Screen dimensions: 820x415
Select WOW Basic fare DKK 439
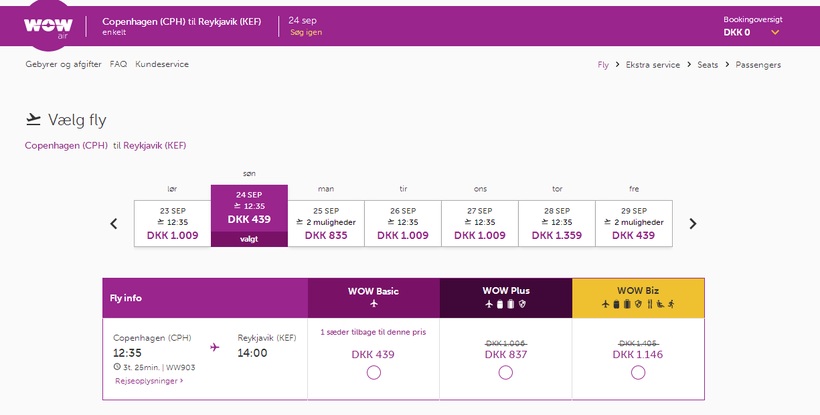(373, 373)
